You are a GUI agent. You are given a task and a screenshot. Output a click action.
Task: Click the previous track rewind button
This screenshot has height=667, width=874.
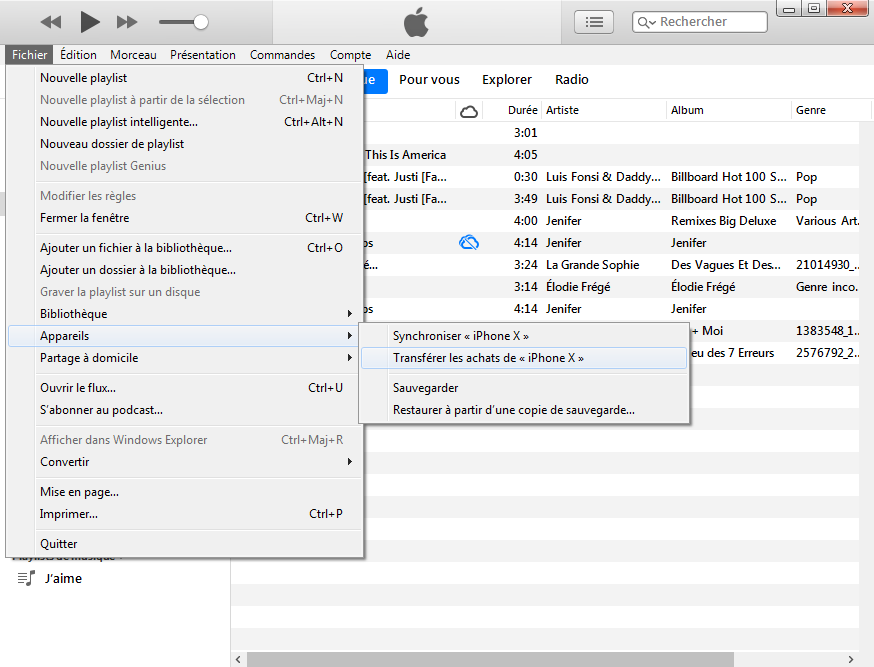(x=51, y=22)
